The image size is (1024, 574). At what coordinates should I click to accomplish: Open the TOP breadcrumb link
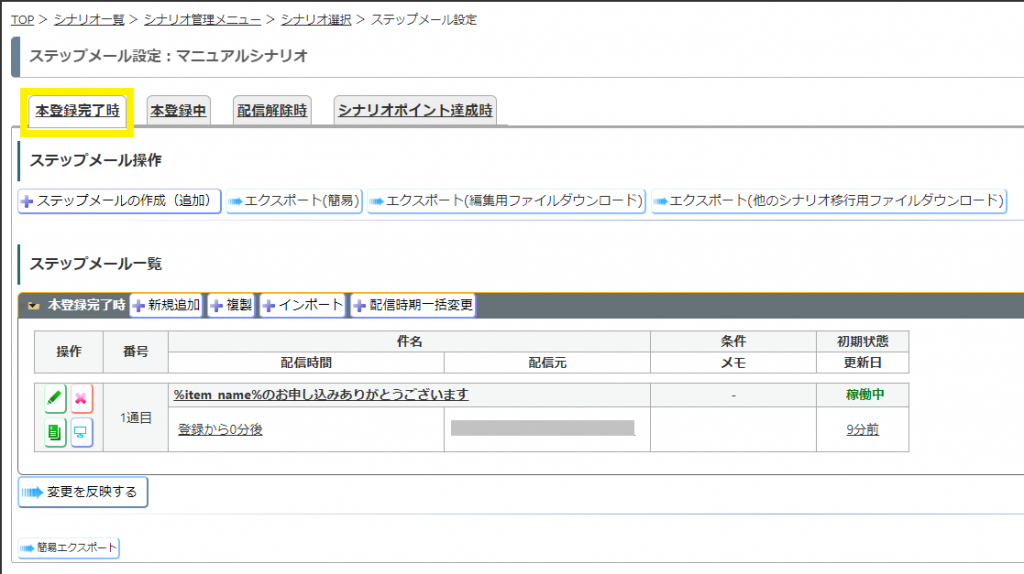point(22,20)
